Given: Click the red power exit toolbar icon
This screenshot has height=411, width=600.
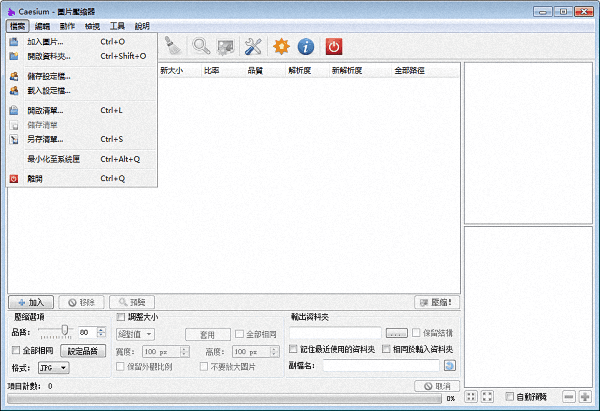Looking at the screenshot, I should point(334,46).
